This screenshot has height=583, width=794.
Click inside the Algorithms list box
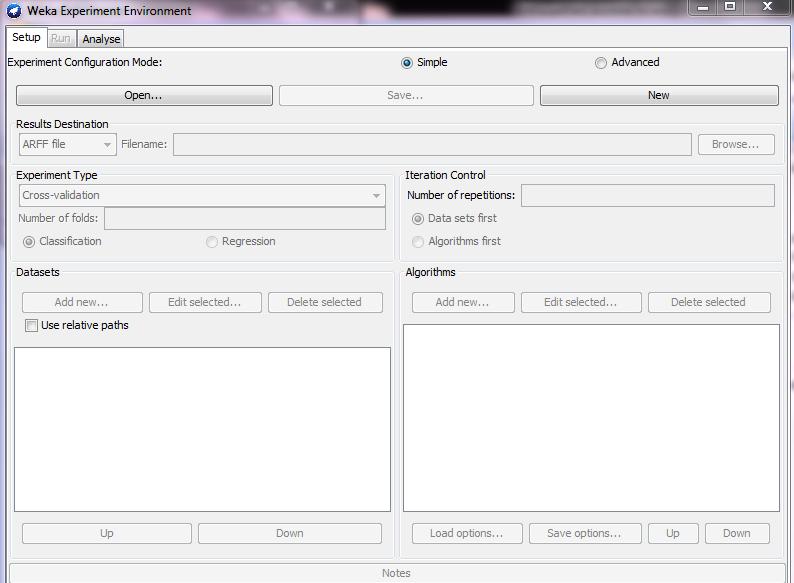pyautogui.click(x=591, y=418)
